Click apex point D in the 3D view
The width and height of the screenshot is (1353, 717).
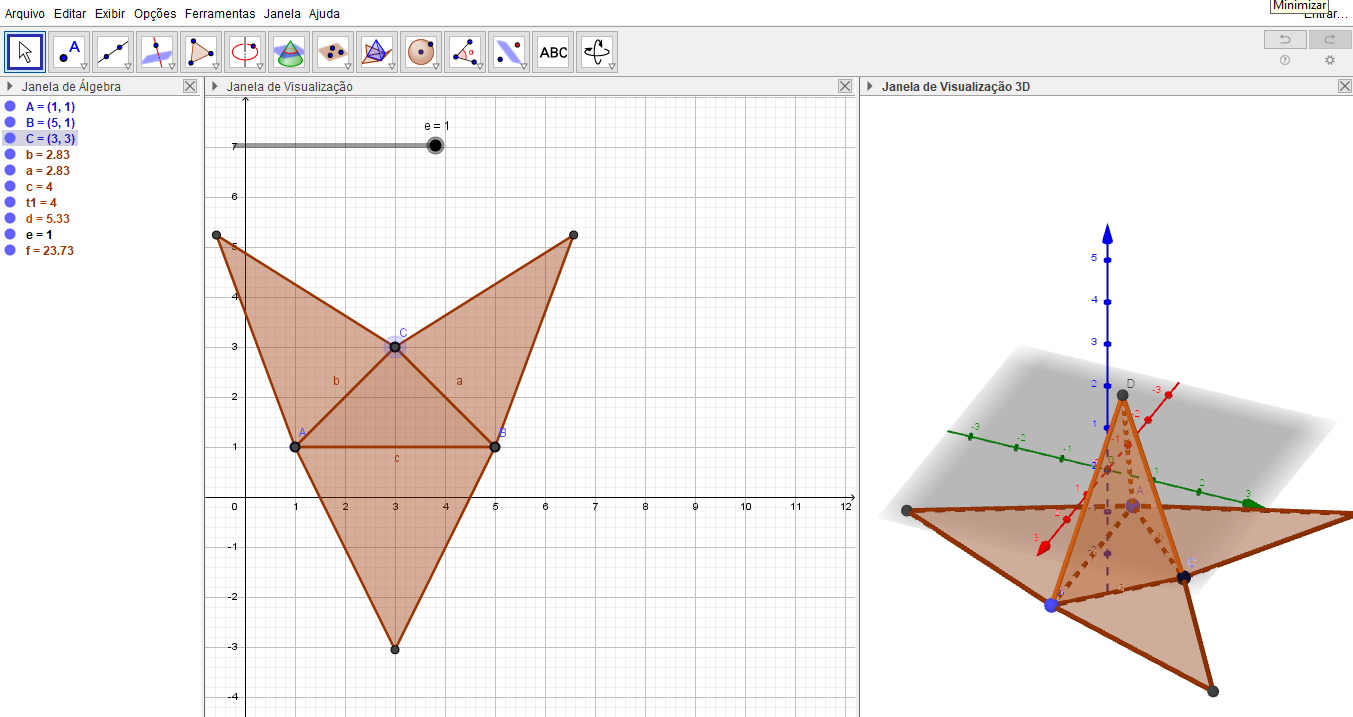point(1123,395)
